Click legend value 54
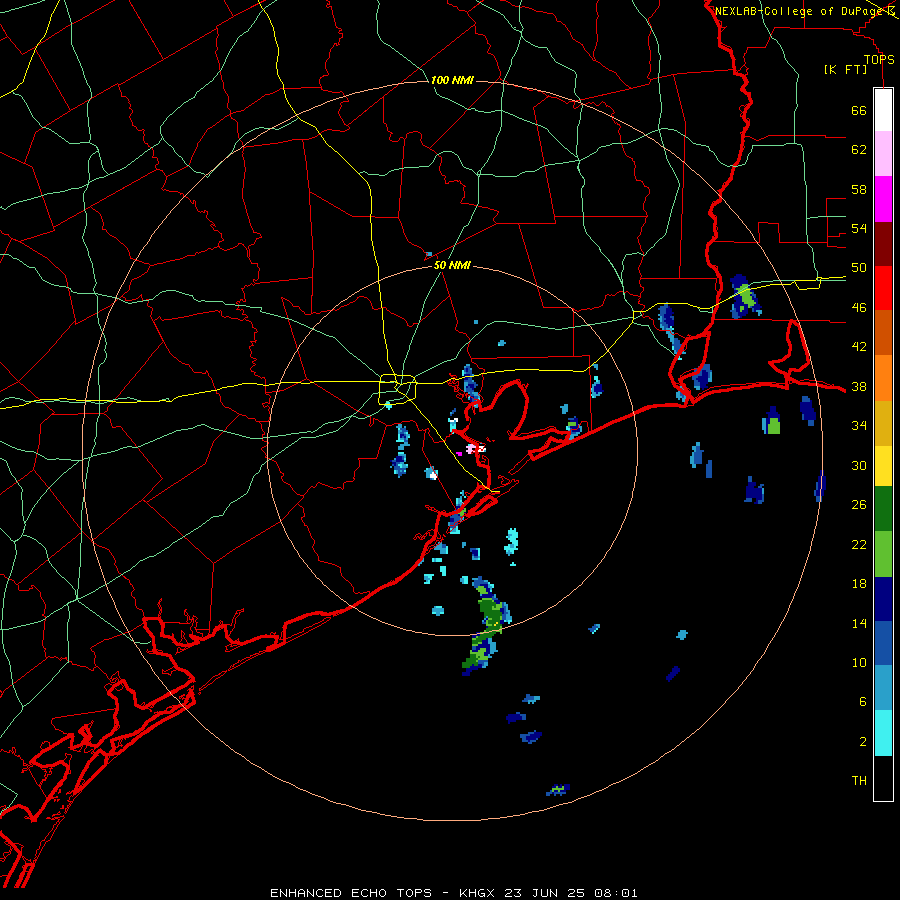This screenshot has height=900, width=900. pos(859,228)
